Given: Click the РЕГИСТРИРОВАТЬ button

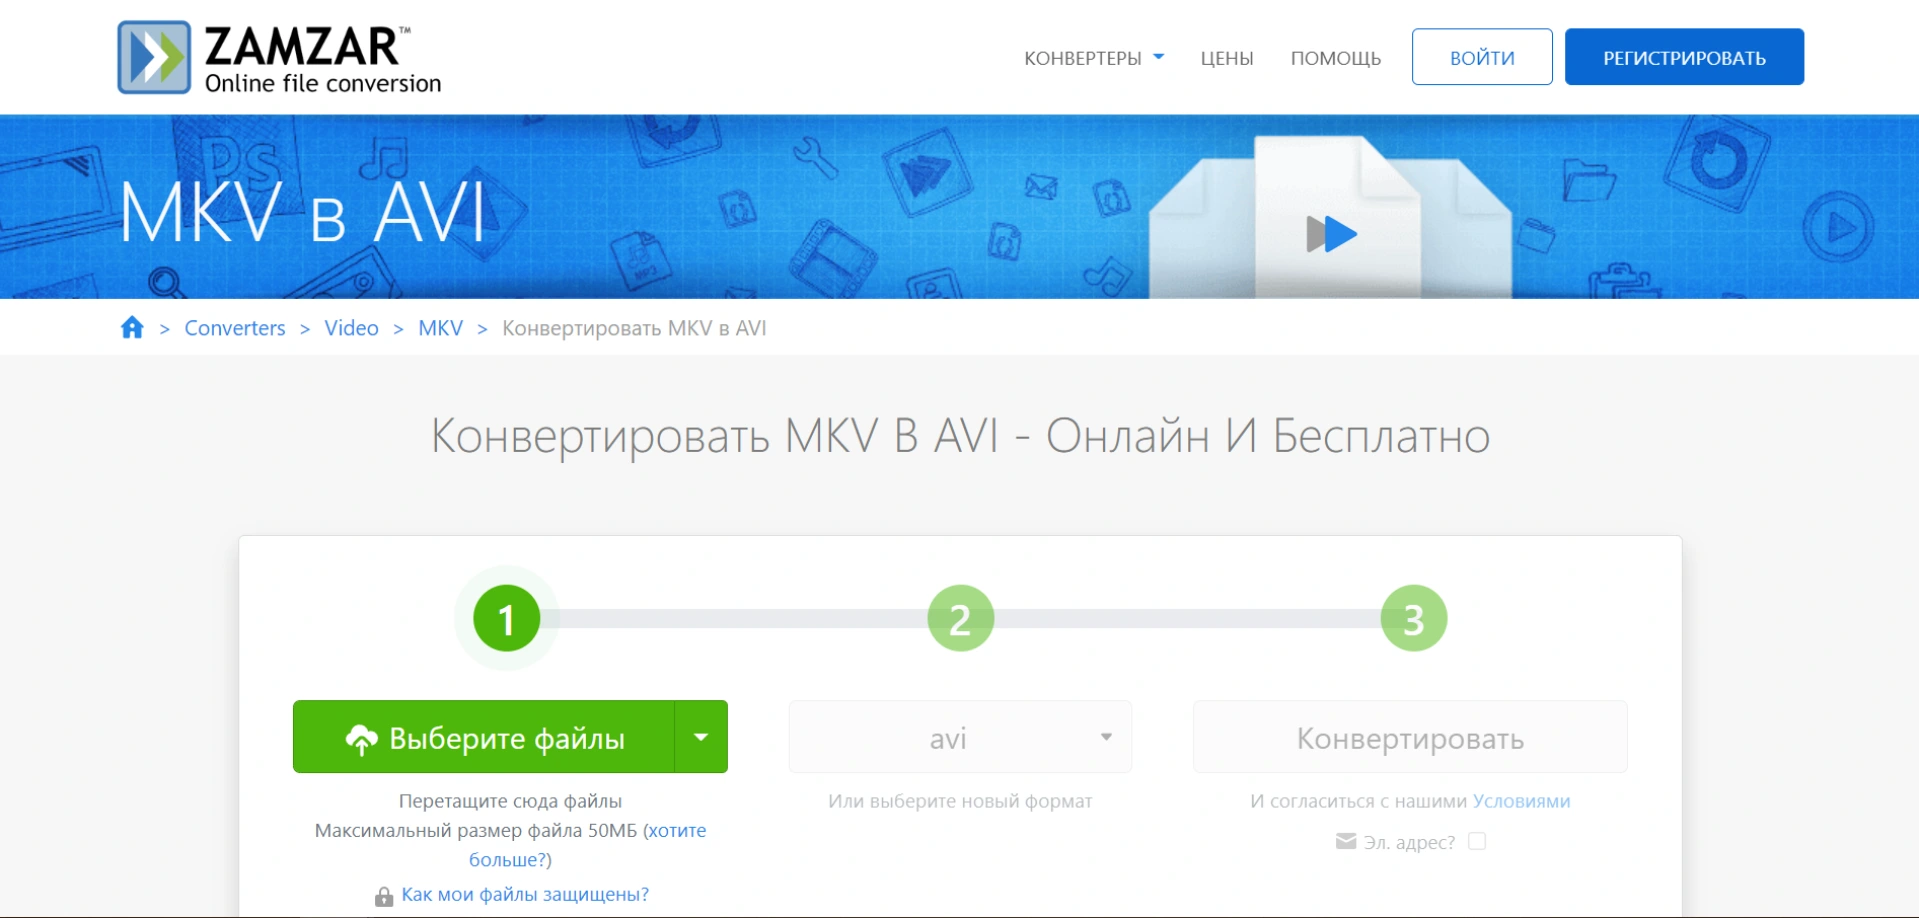Looking at the screenshot, I should click(x=1684, y=57).
